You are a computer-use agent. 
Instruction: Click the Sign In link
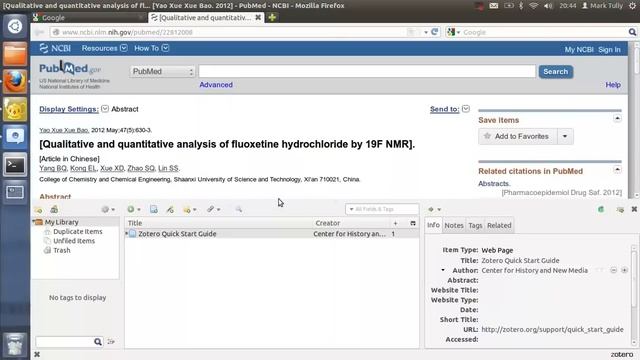[x=609, y=49]
